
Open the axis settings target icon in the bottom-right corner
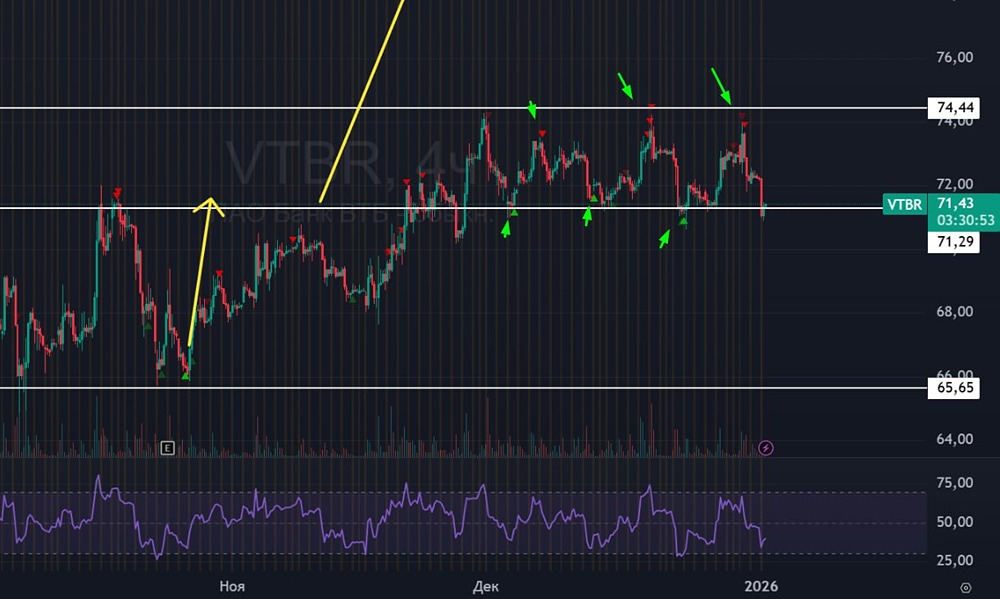click(x=966, y=588)
